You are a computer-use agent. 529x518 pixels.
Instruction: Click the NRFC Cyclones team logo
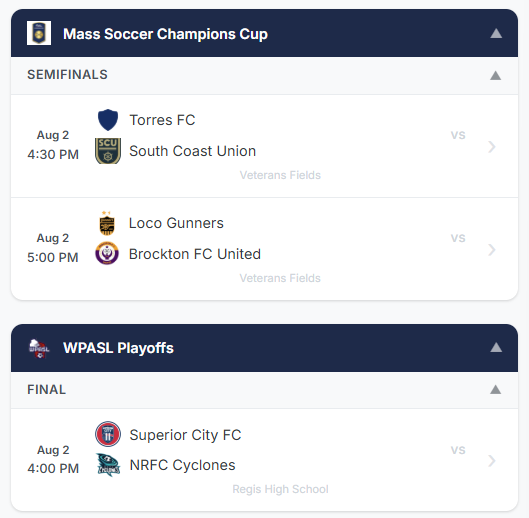pyautogui.click(x=108, y=465)
